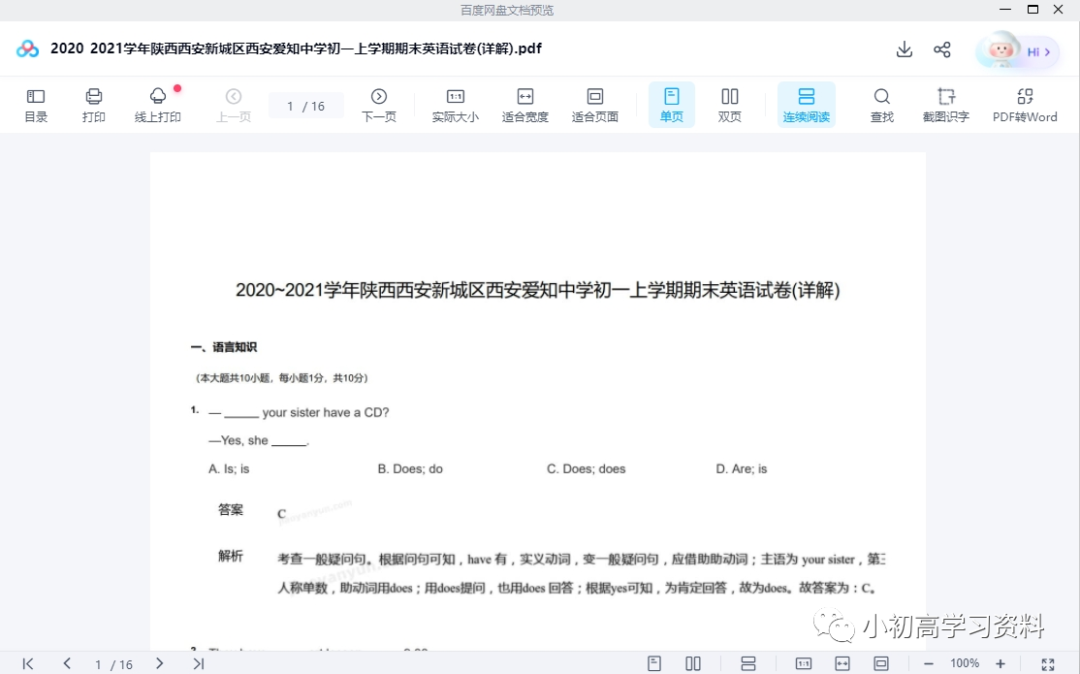Open the 查找 search tool
1080x674 pixels.
pos(882,105)
